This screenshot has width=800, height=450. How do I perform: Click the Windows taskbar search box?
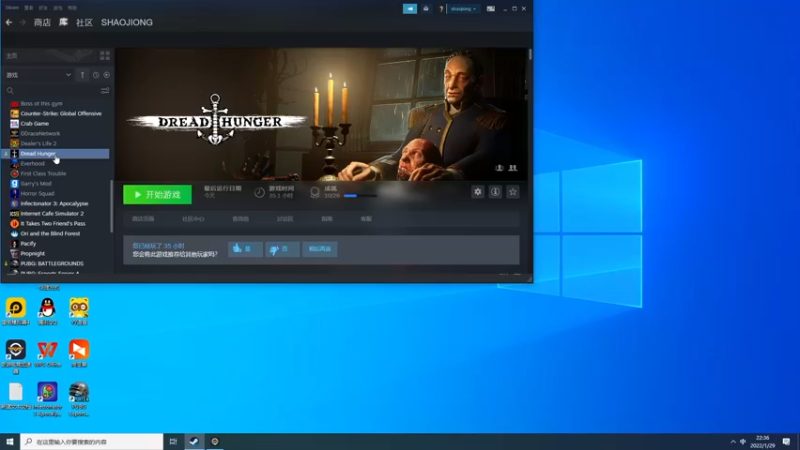click(92, 441)
